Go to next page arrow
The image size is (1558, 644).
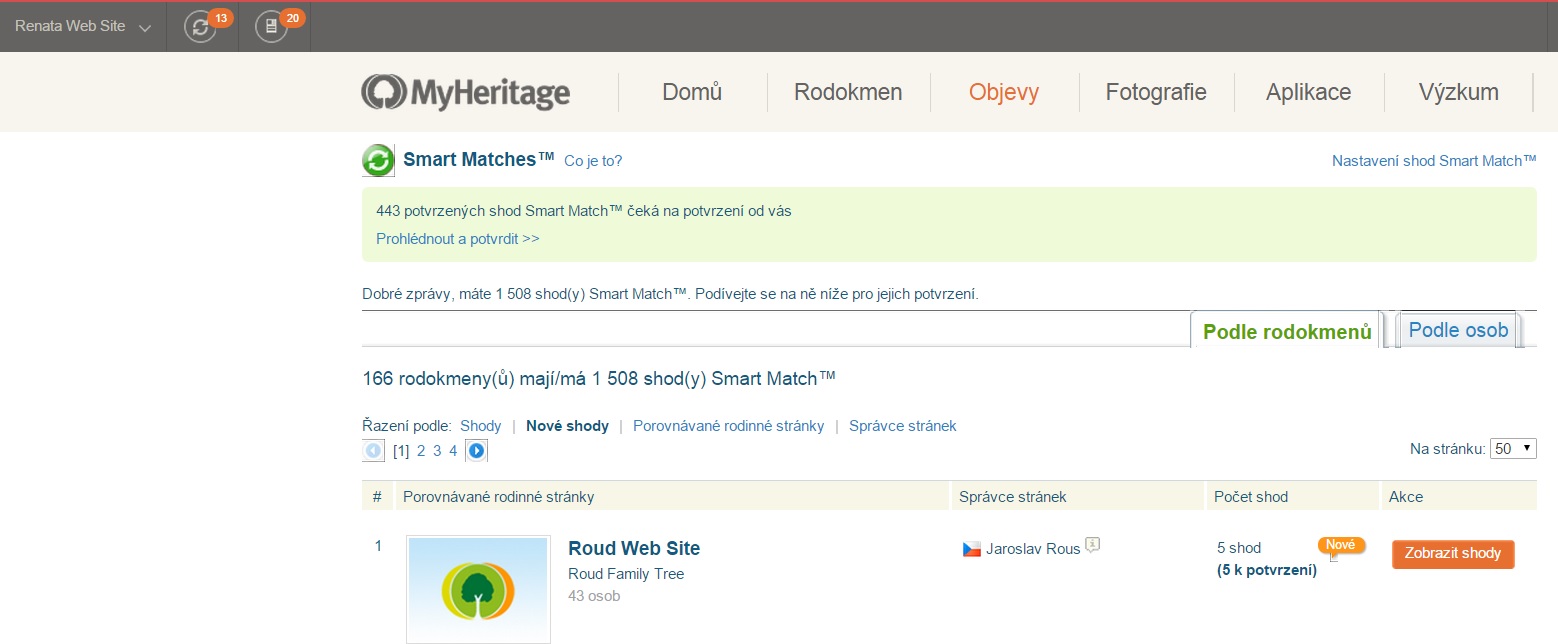[x=476, y=451]
